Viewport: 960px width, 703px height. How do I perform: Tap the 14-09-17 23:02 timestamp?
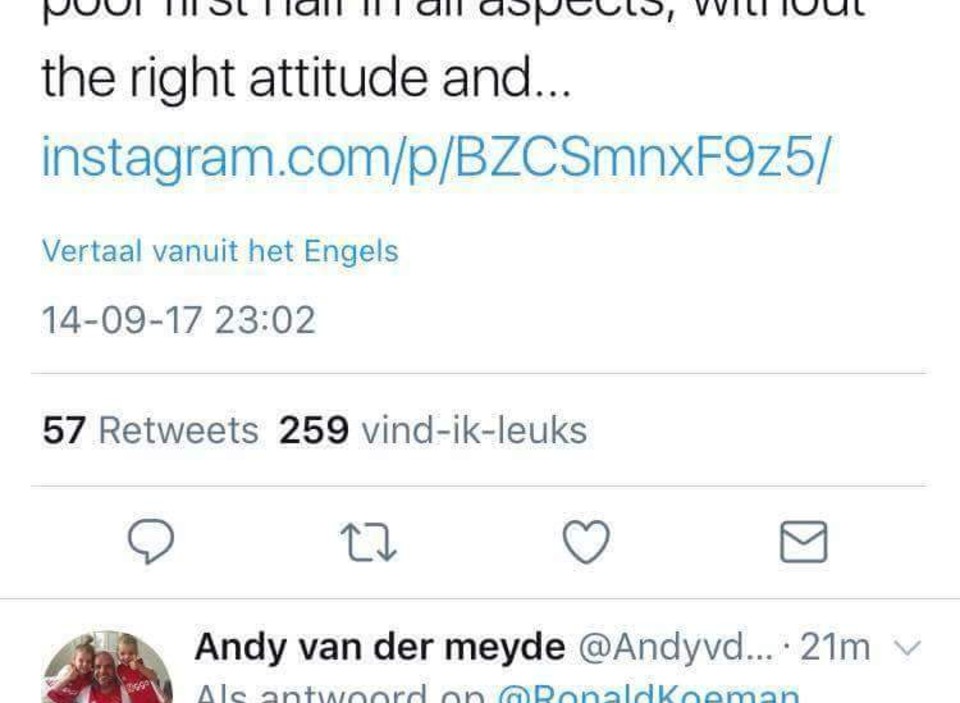(178, 320)
